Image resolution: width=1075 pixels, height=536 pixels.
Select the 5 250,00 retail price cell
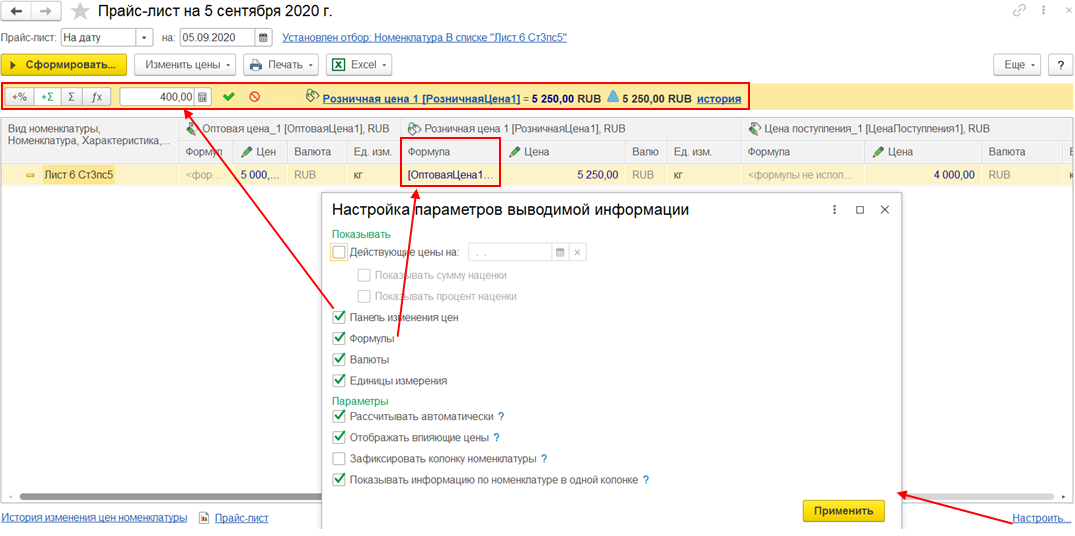coord(564,175)
